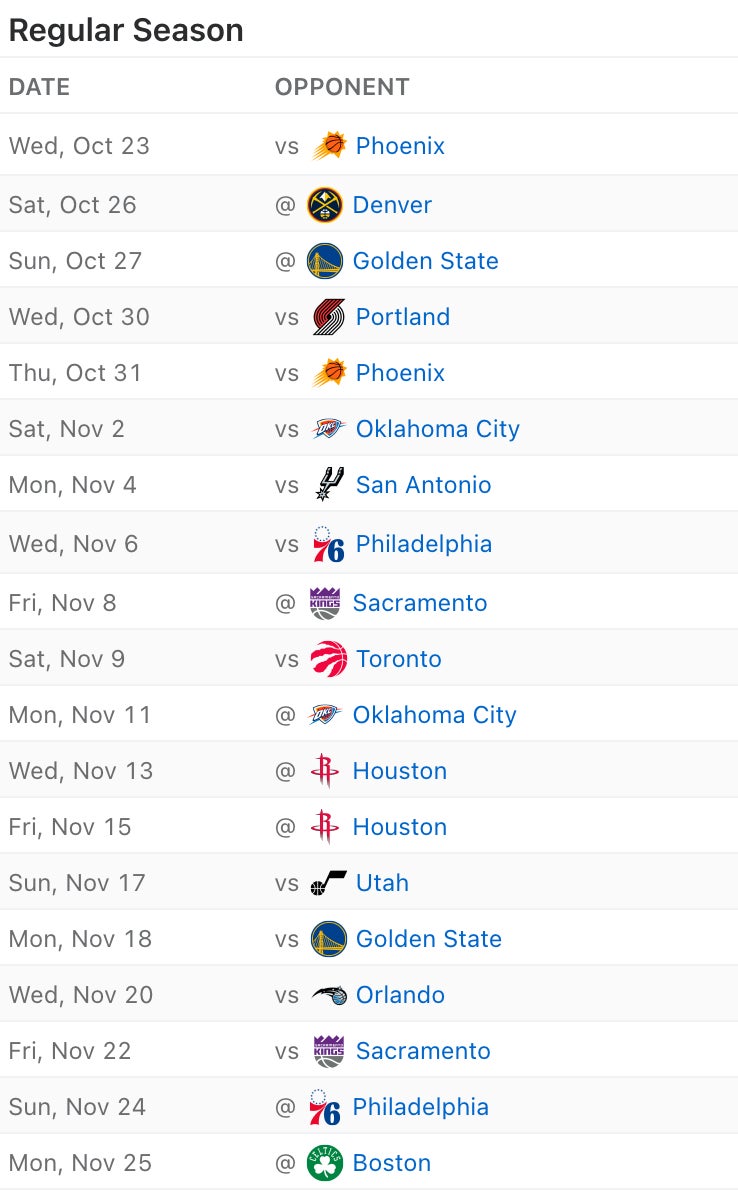Click 76ers logo on Nov 6 row
Image resolution: width=738 pixels, height=1190 pixels.
pos(329,545)
